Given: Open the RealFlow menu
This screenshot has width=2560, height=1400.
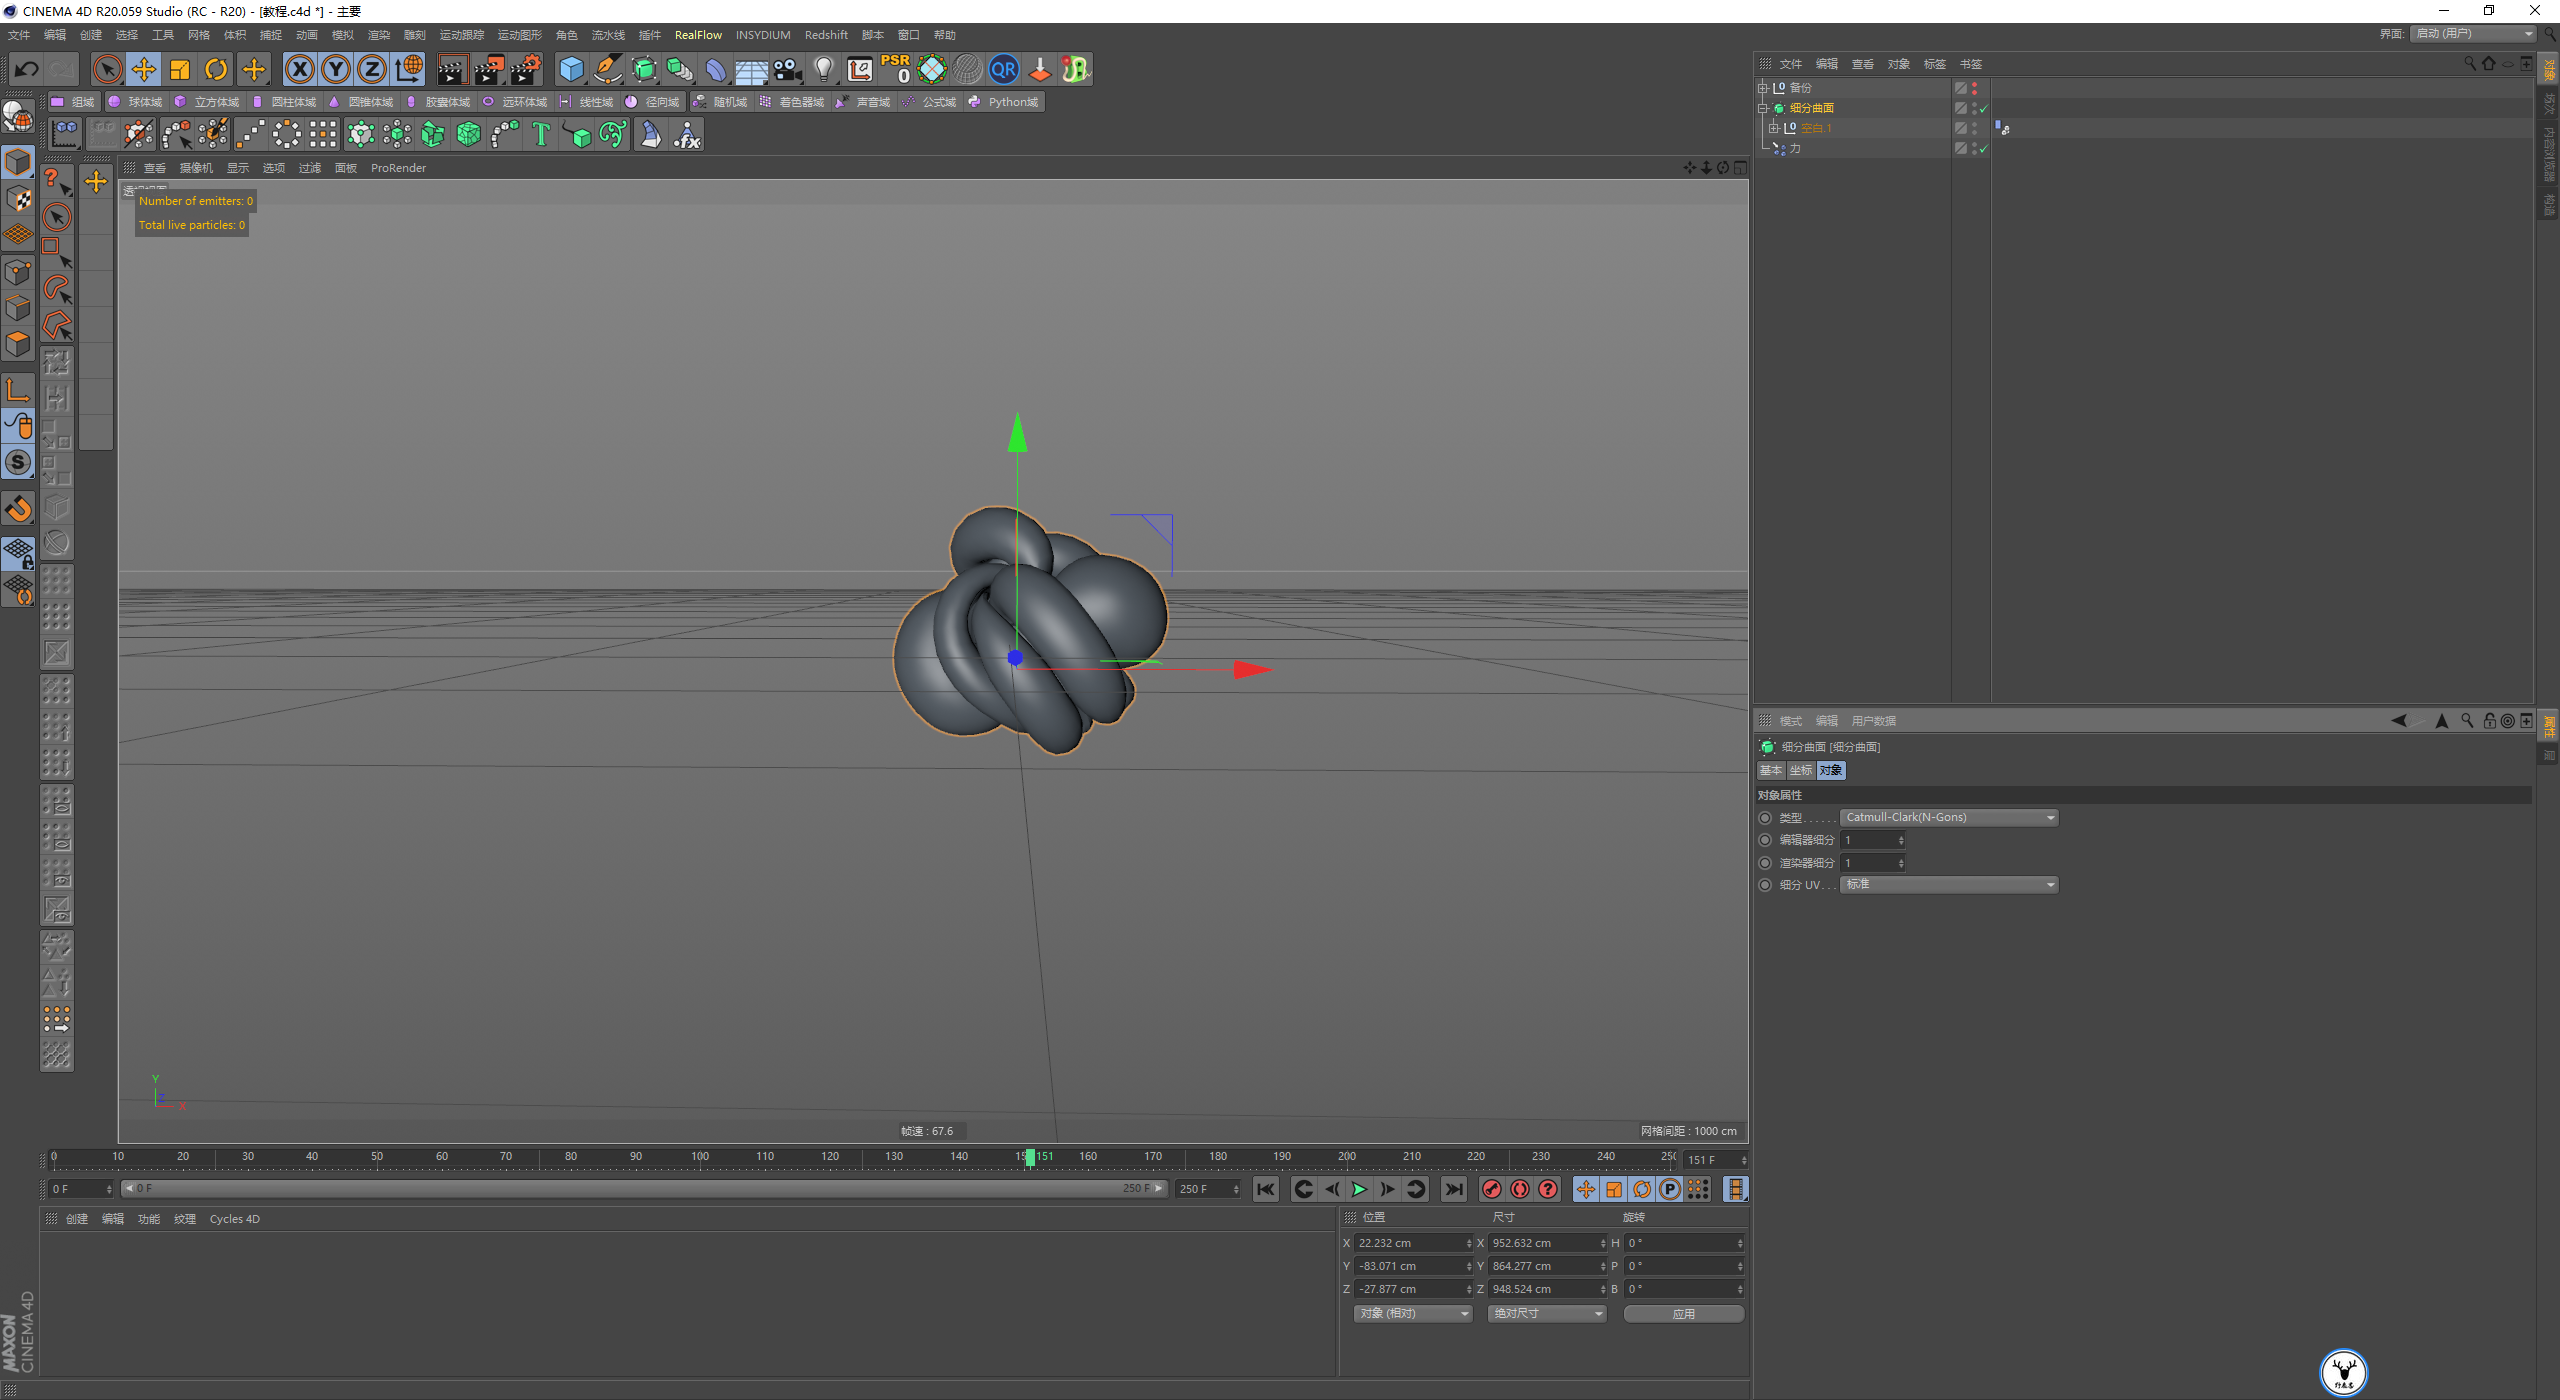Looking at the screenshot, I should click(x=697, y=35).
